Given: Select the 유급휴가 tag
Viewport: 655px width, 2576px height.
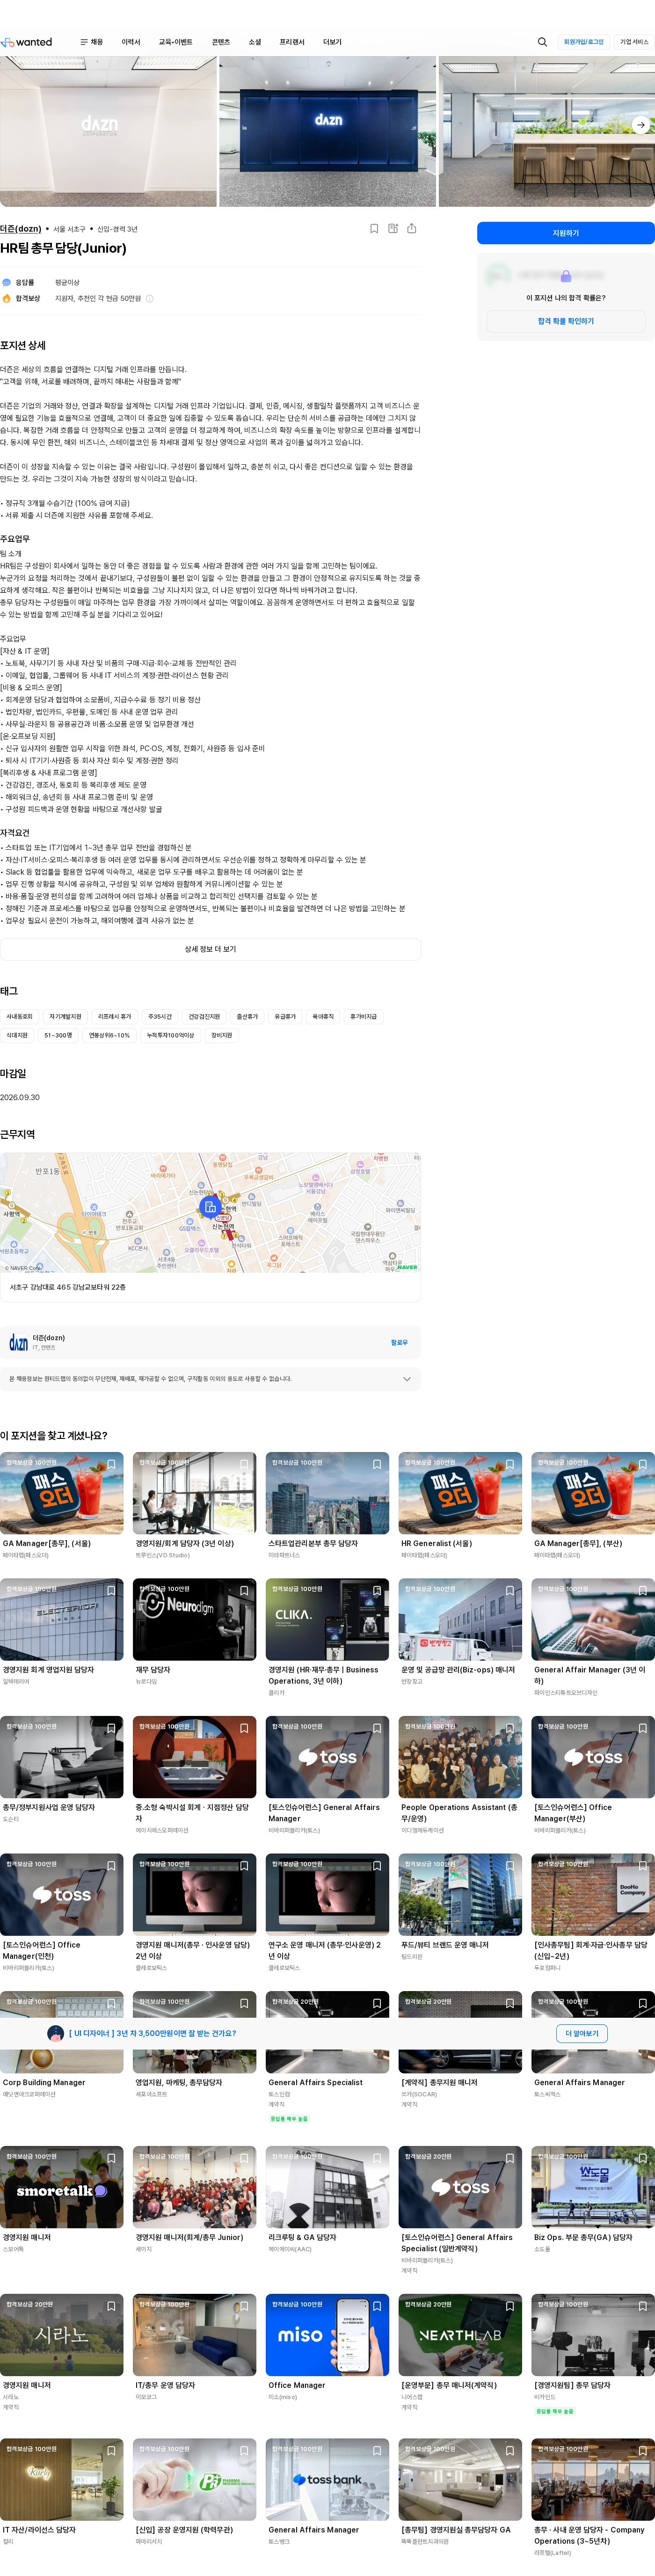Looking at the screenshot, I should 285,1016.
